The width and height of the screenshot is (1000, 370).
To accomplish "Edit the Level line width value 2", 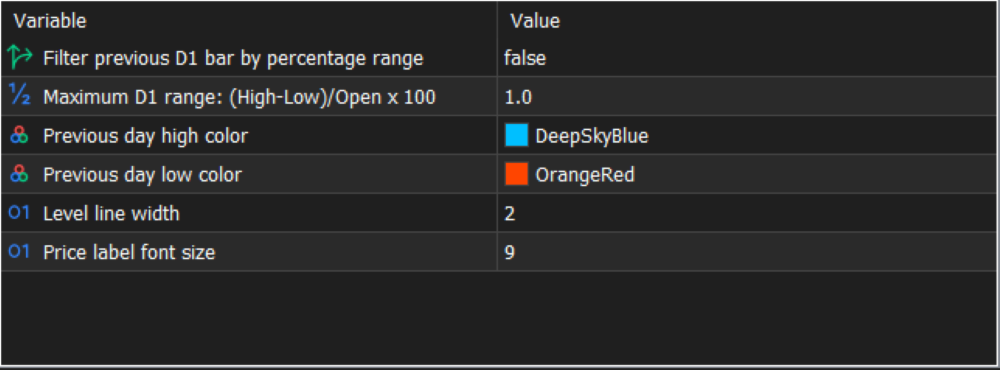I will (747, 213).
